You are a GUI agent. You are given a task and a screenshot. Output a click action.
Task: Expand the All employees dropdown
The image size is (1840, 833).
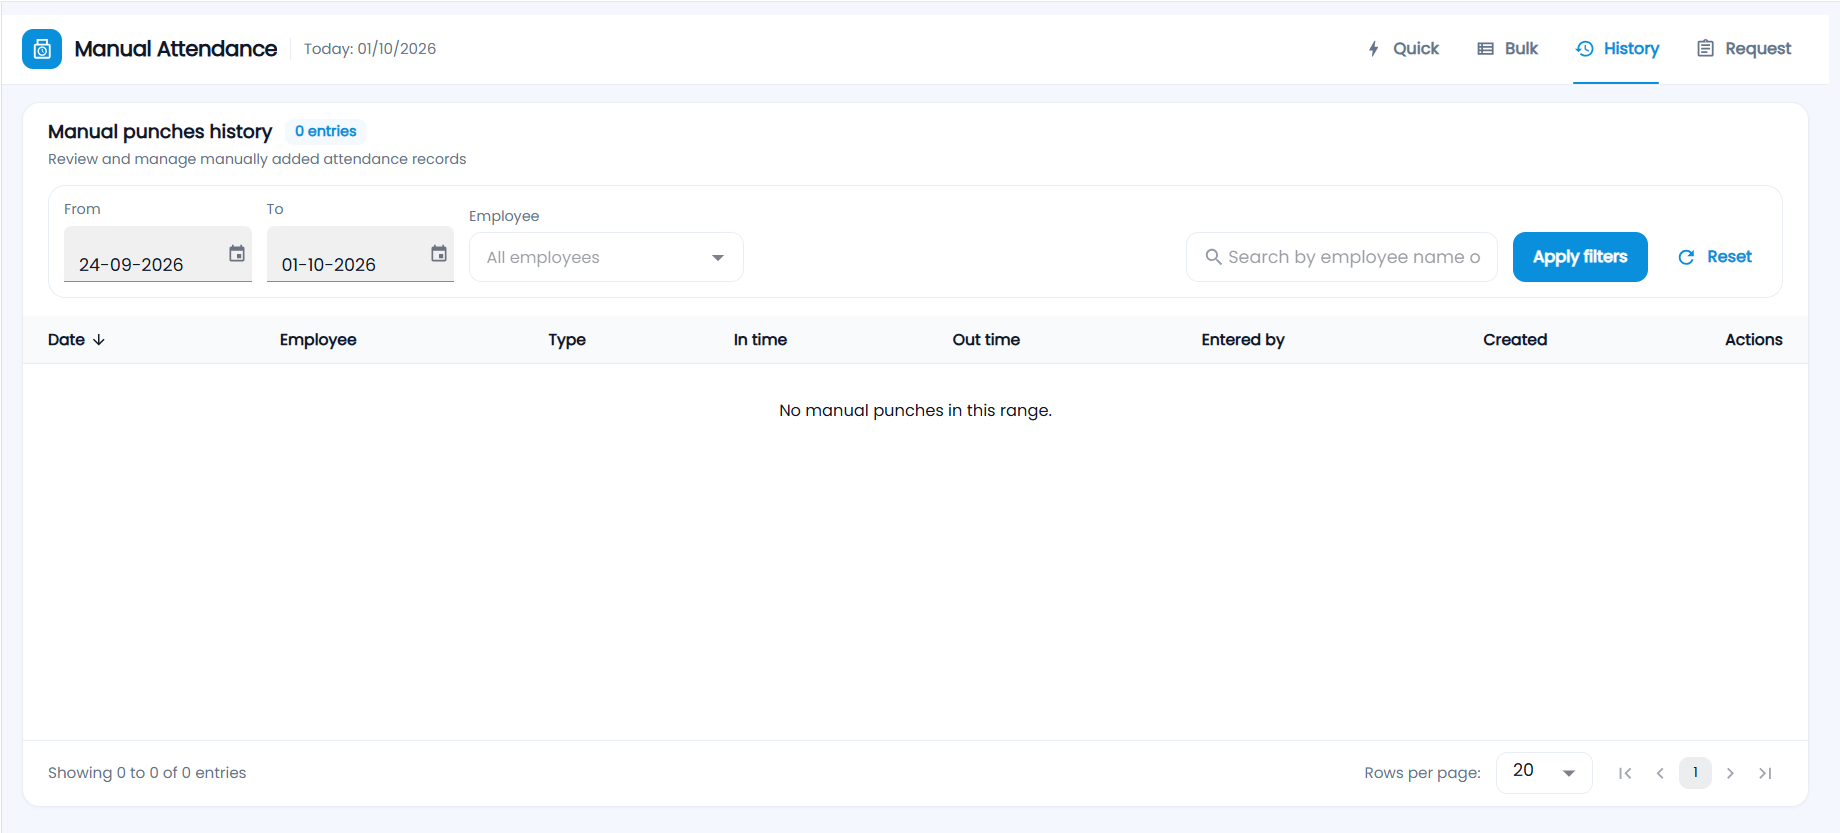tap(606, 257)
